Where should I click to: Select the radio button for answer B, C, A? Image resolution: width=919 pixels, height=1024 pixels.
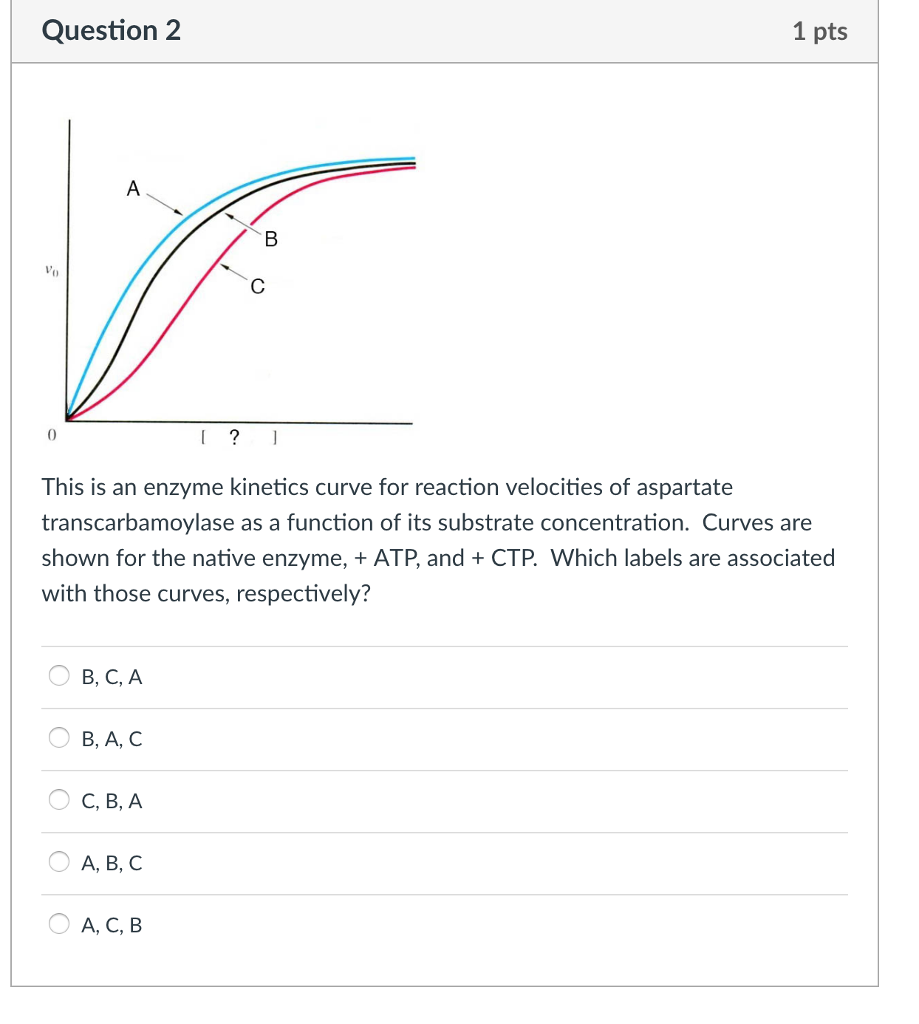tap(58, 676)
